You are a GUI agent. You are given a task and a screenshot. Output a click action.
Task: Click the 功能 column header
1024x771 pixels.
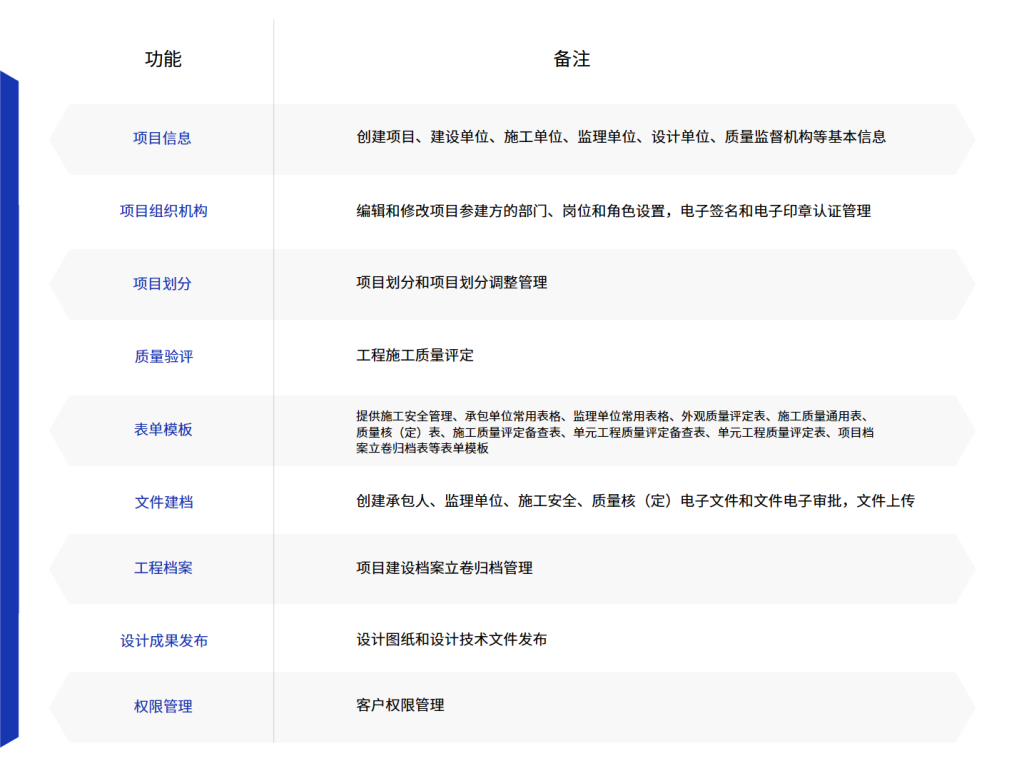pyautogui.click(x=163, y=59)
